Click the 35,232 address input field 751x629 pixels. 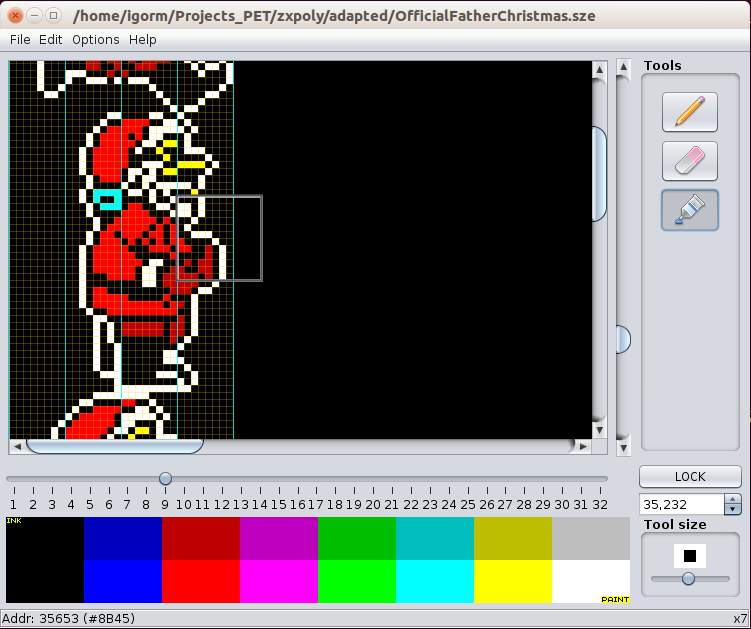pyautogui.click(x=682, y=504)
